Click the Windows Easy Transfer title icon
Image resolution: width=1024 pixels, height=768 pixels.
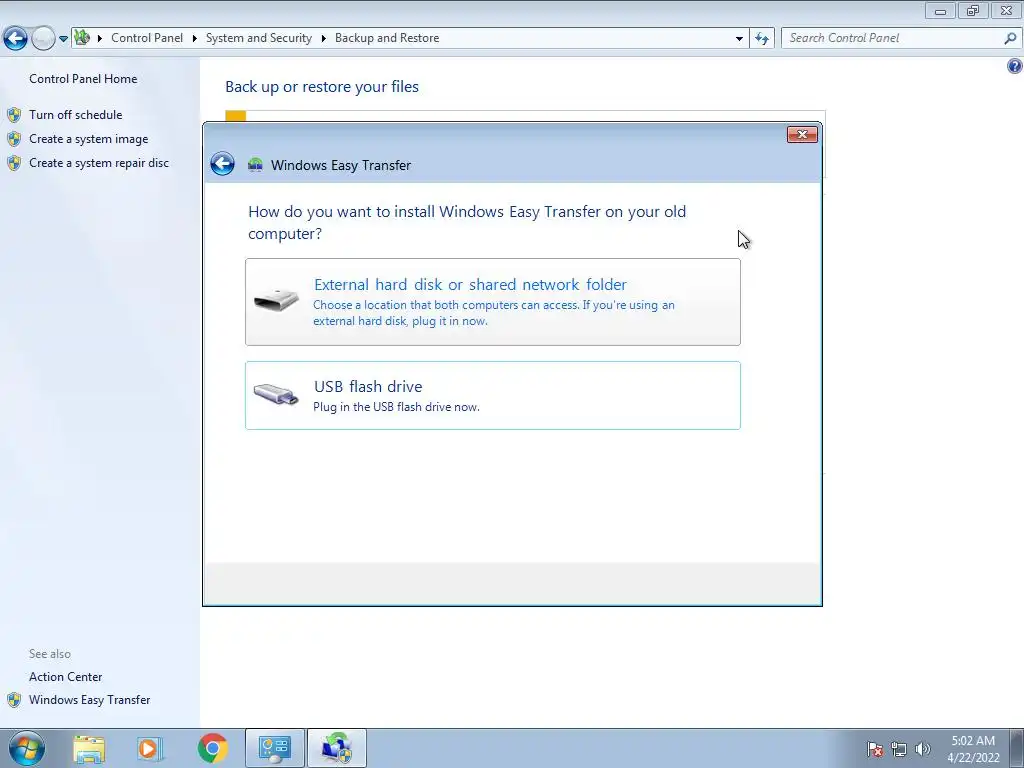point(255,165)
